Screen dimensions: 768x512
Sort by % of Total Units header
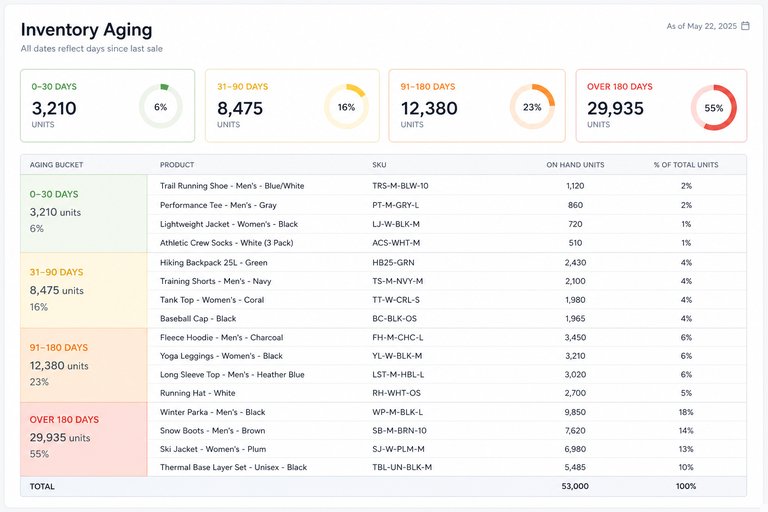(686, 165)
